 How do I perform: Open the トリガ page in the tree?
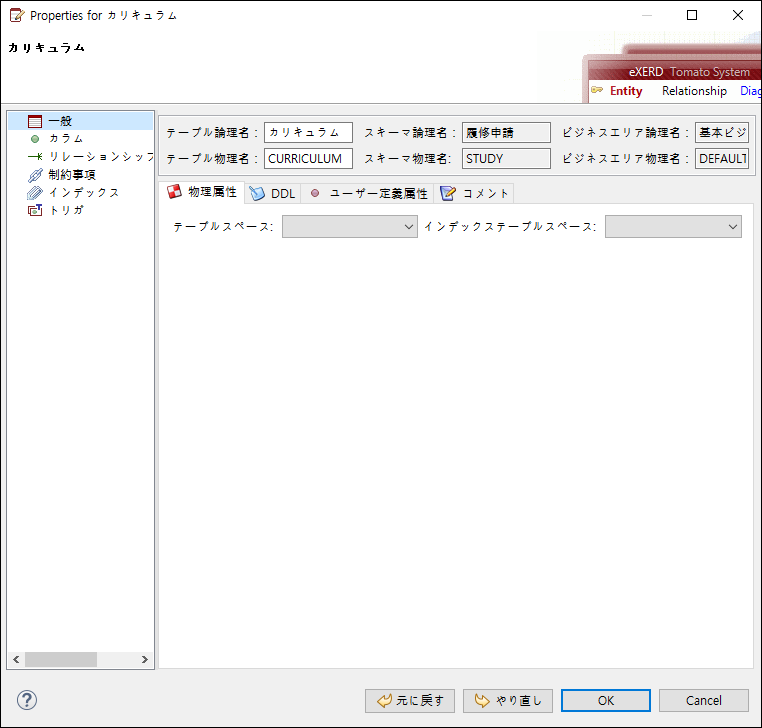click(x=66, y=210)
